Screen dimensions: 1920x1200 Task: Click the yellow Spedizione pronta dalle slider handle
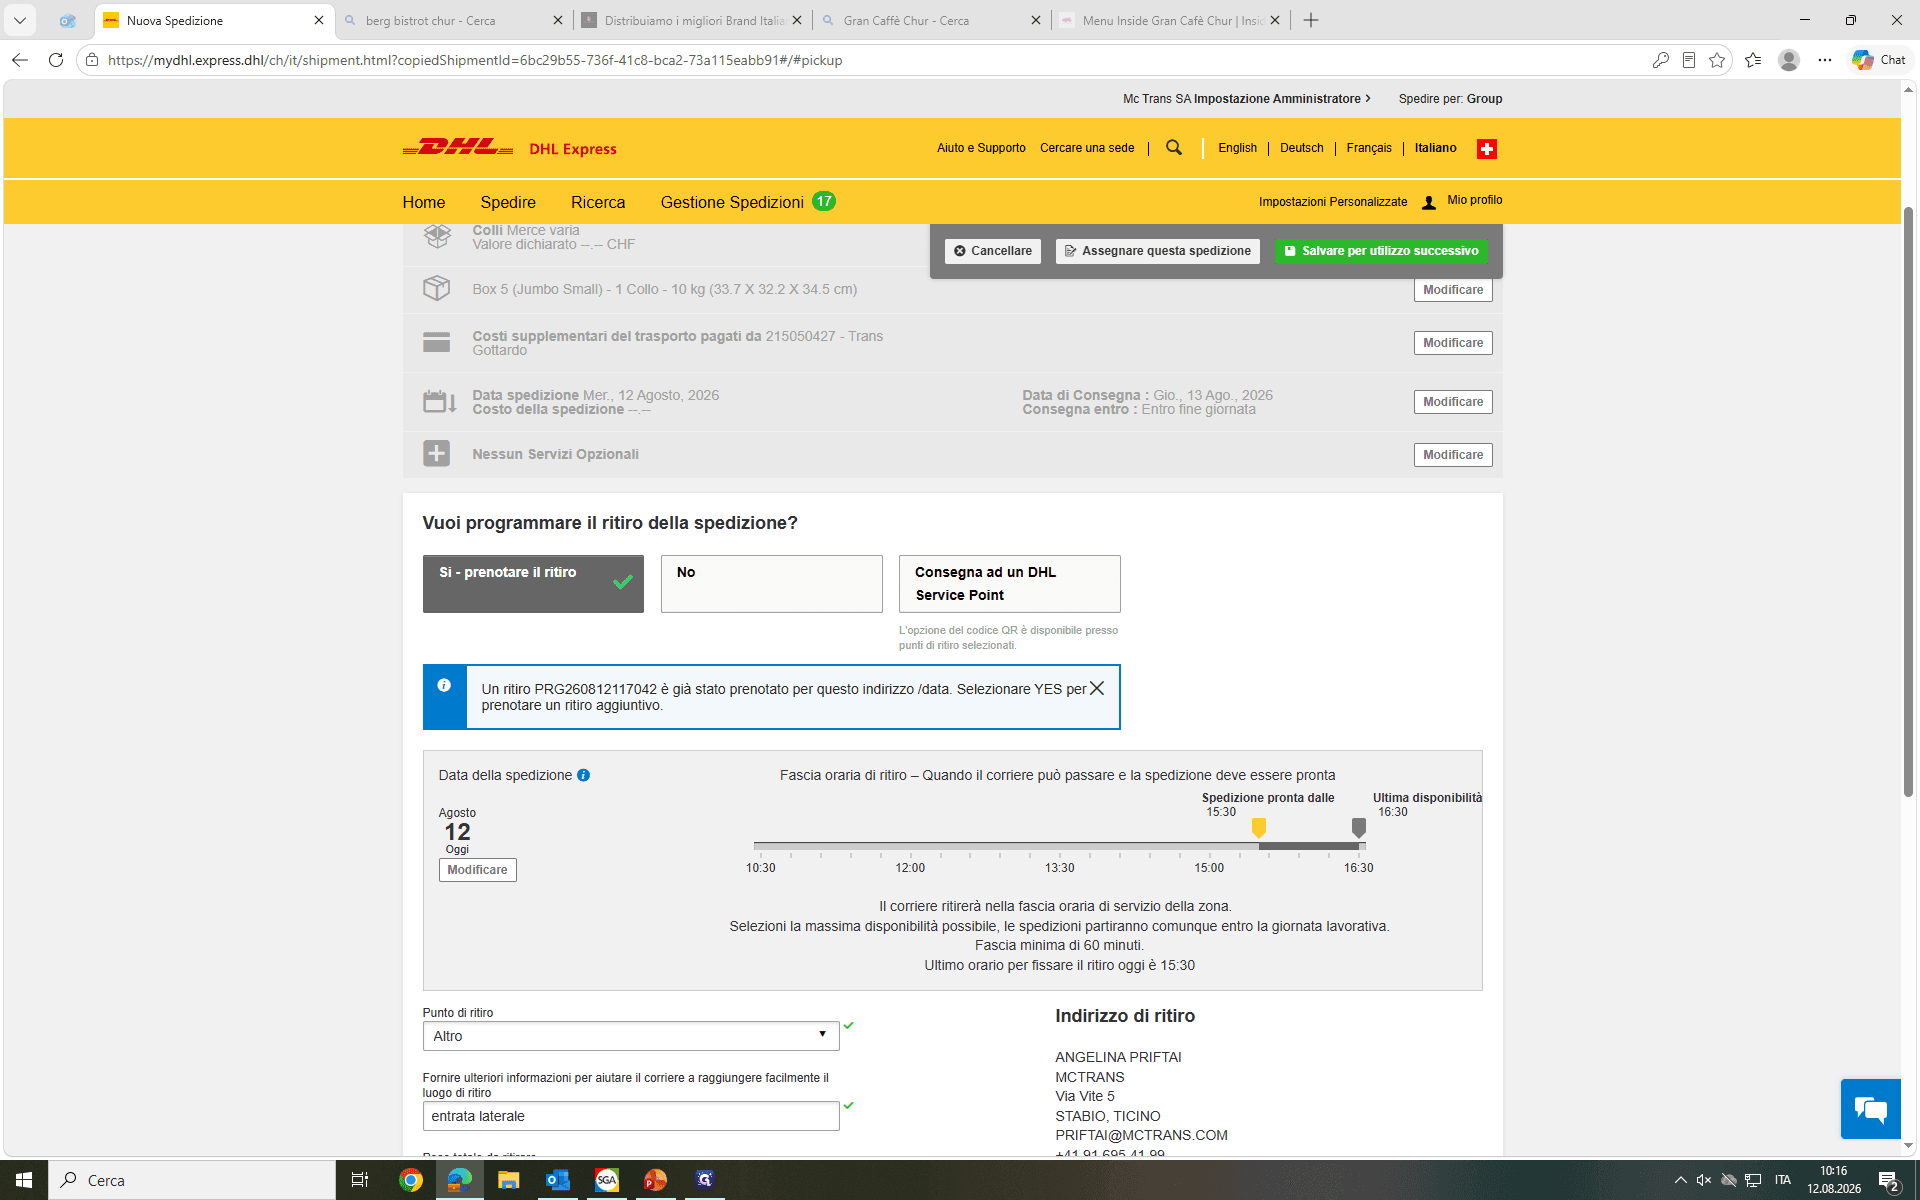1259,828
